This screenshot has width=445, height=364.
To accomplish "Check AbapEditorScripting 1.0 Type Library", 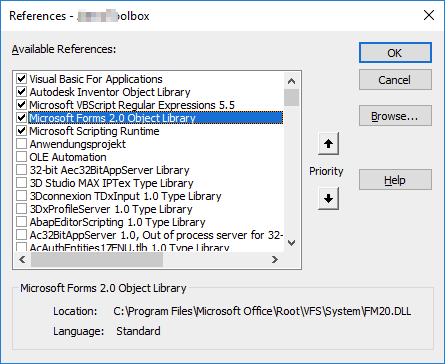I will (x=22, y=222).
